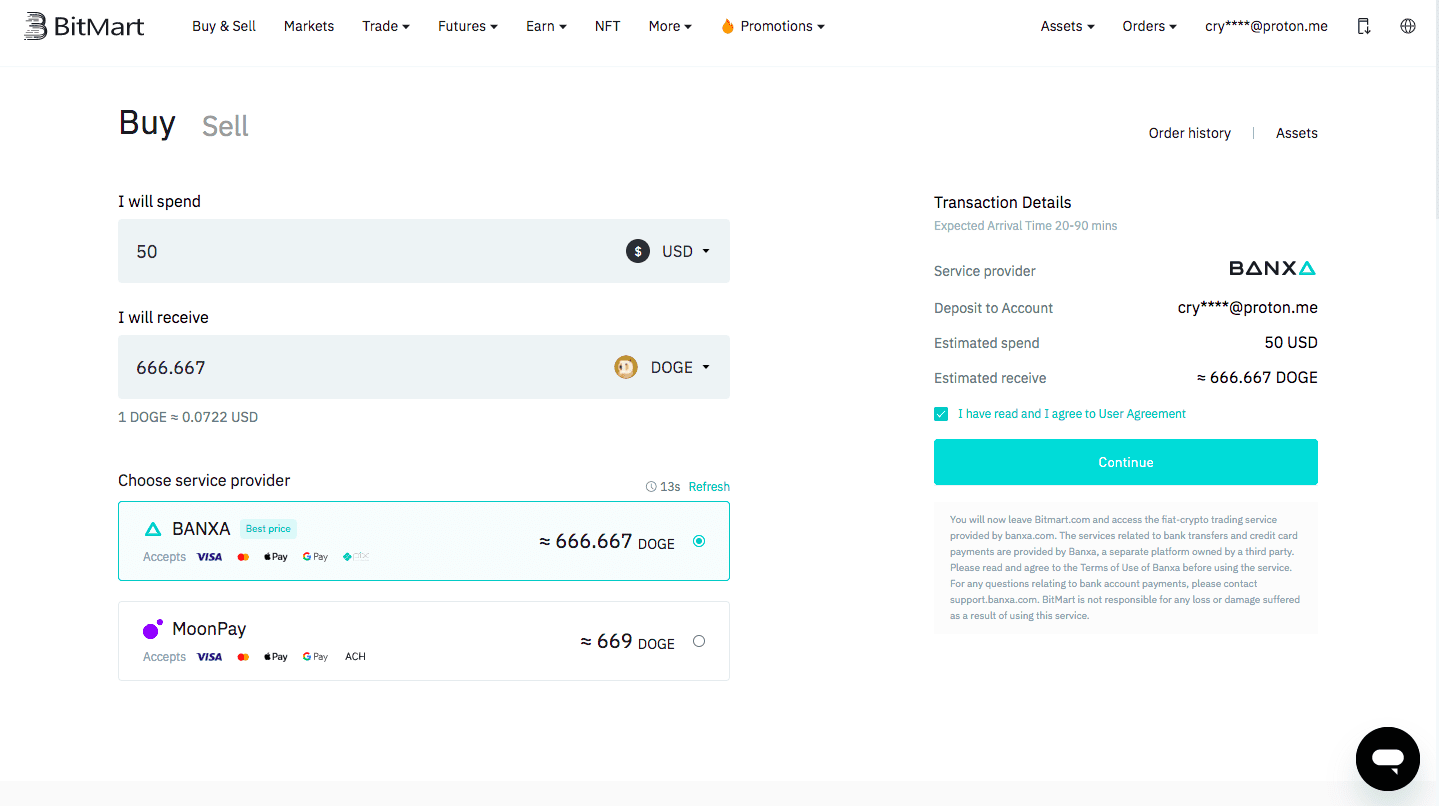1439x806 pixels.
Task: Click the Google Pay icon in MoonPay row
Action: pyautogui.click(x=315, y=657)
